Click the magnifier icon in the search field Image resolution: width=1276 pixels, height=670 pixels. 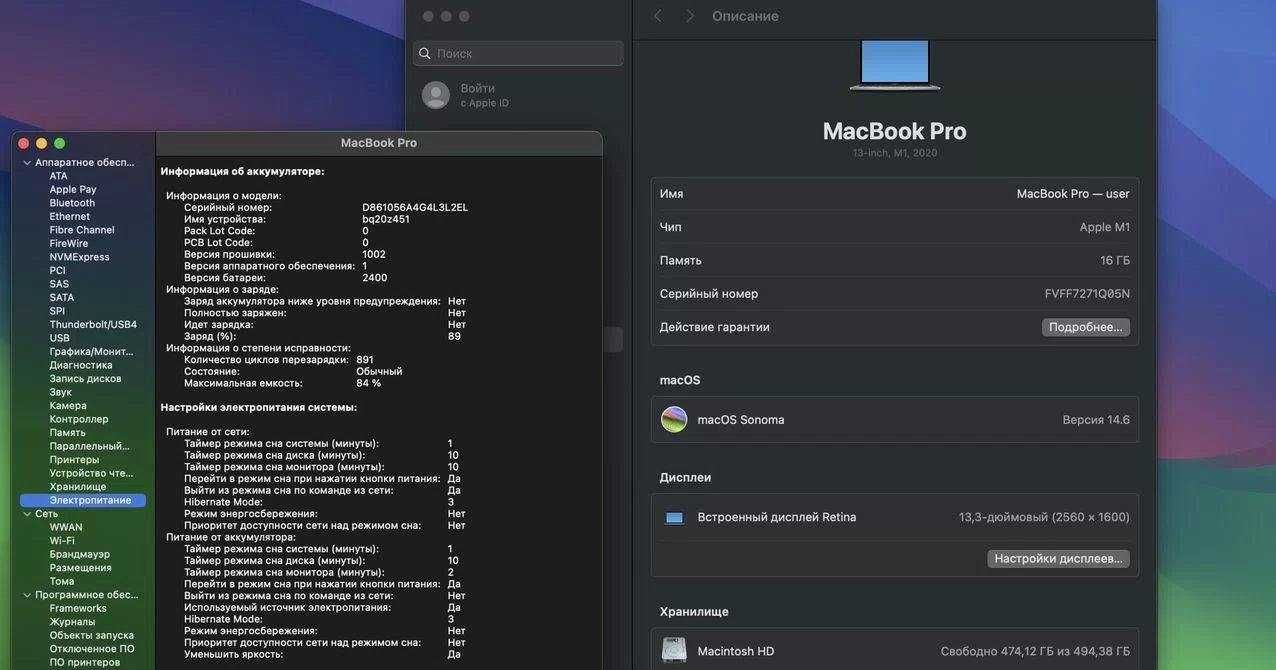[425, 53]
